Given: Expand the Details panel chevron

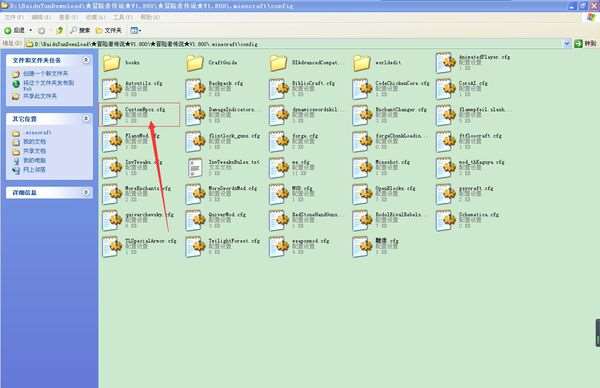Looking at the screenshot, I should (86, 192).
